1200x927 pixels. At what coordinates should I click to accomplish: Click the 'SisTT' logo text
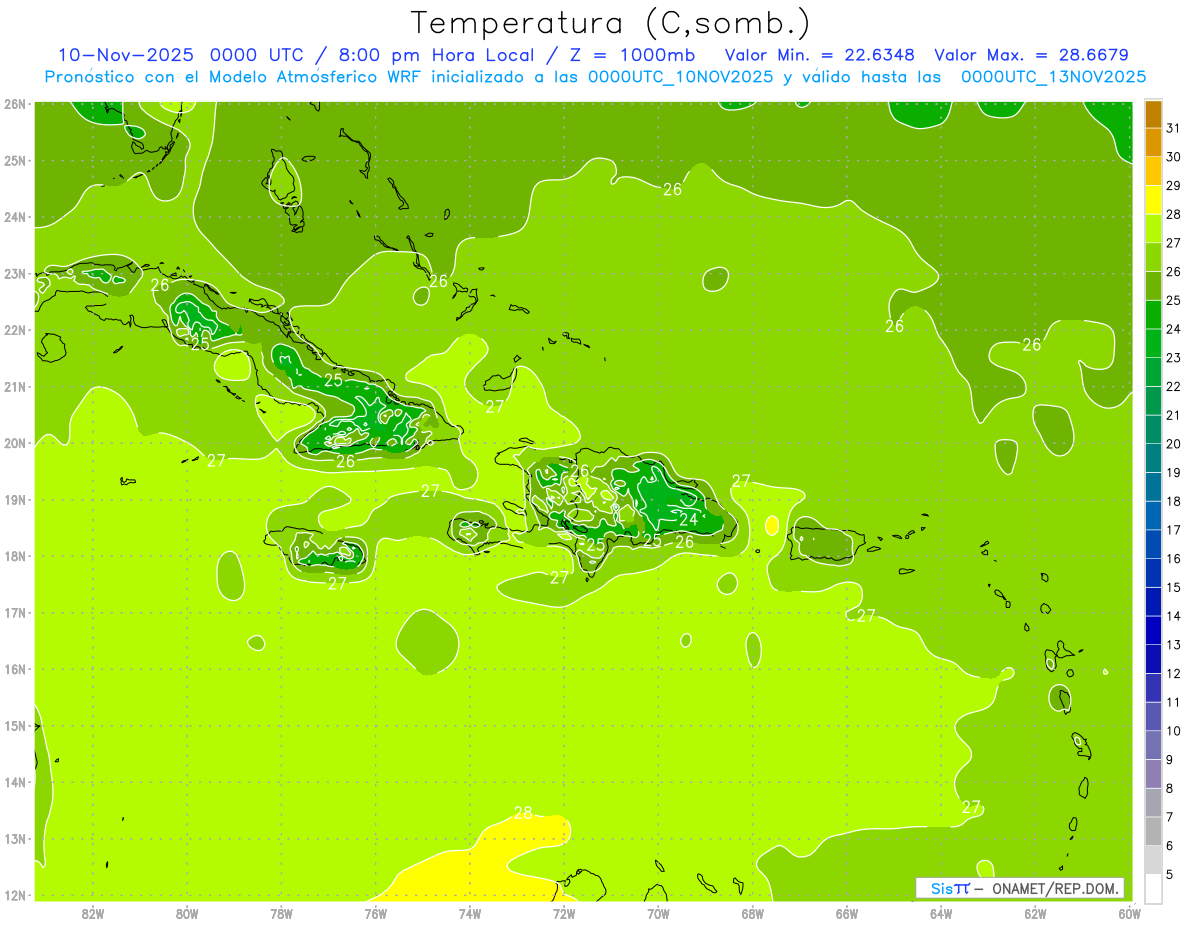[950, 888]
